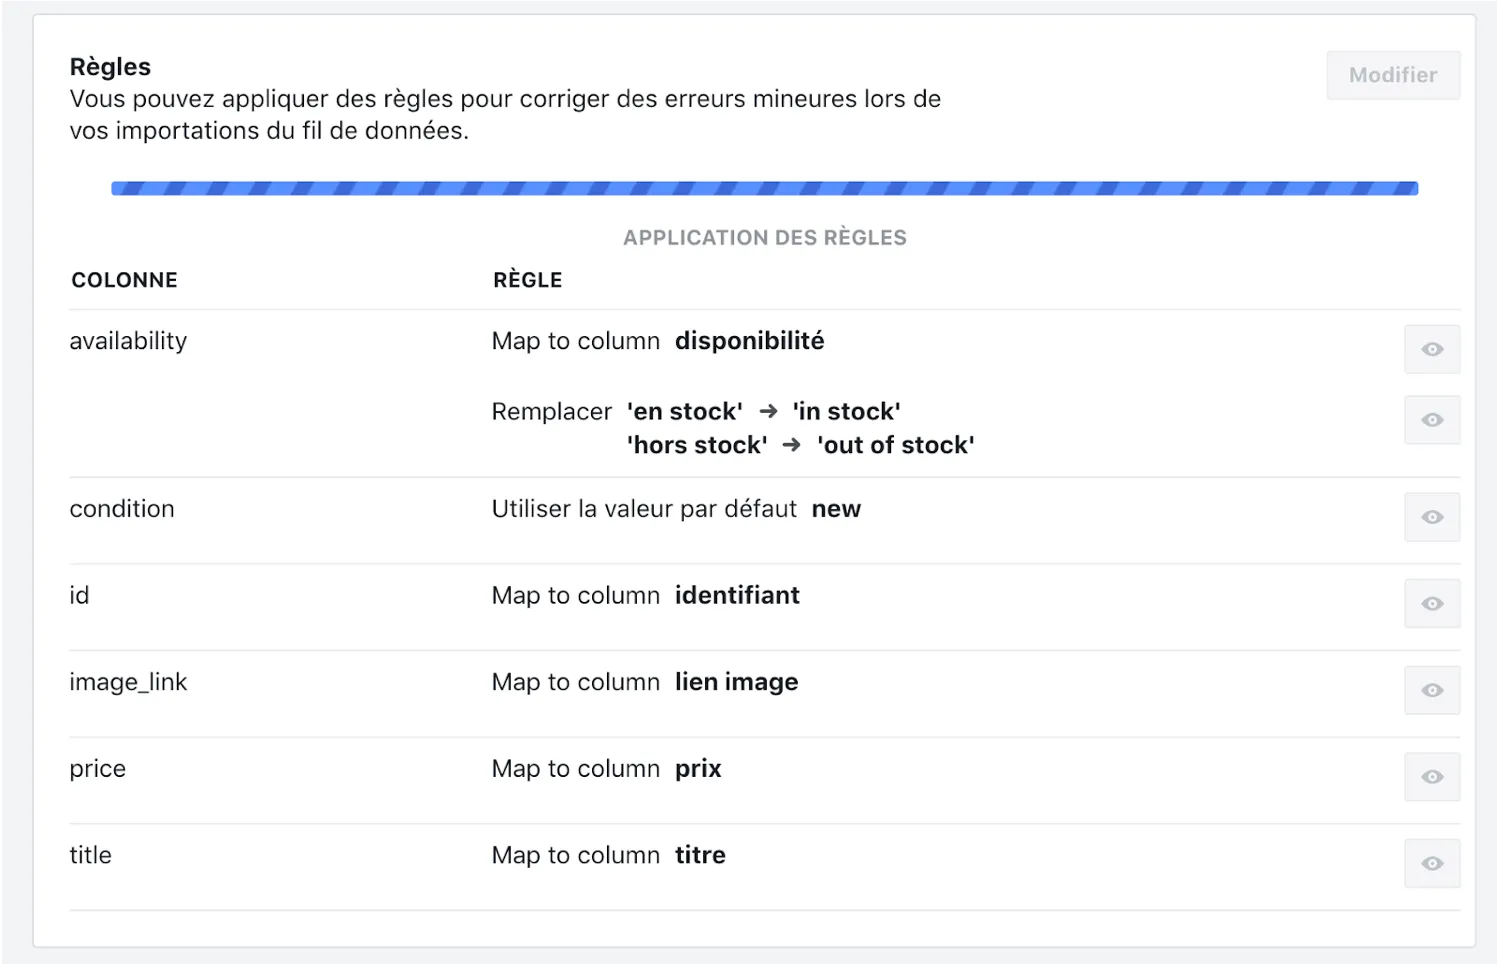Image resolution: width=1497 pixels, height=964 pixels.
Task: Click the Règles section heading
Action: point(110,67)
